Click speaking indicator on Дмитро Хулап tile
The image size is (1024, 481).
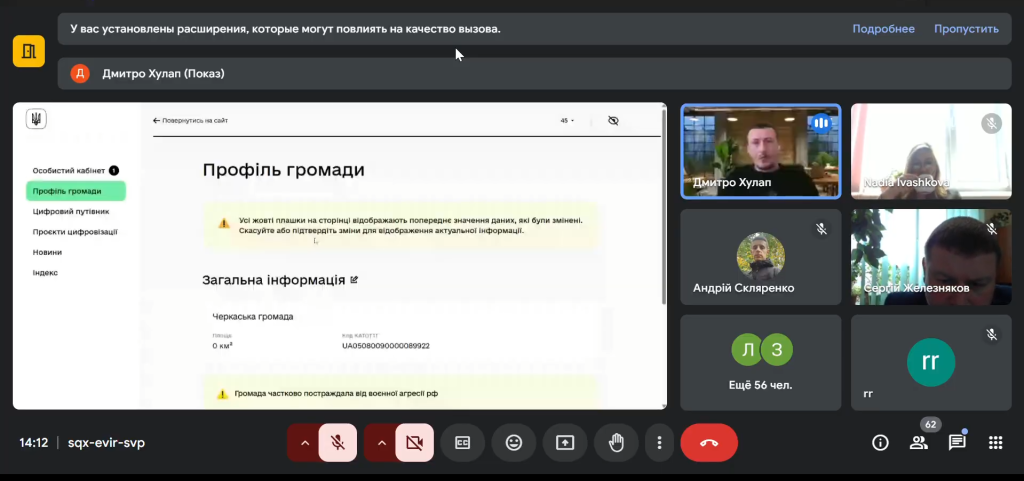(822, 123)
